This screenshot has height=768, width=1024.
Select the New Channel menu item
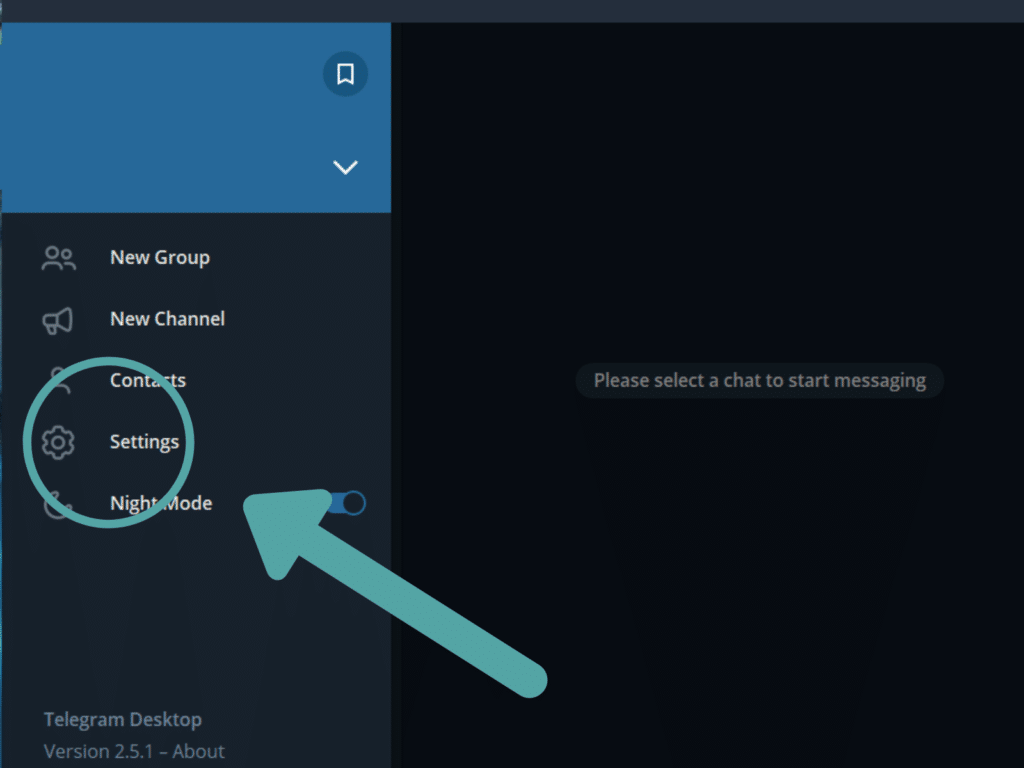click(x=196, y=319)
